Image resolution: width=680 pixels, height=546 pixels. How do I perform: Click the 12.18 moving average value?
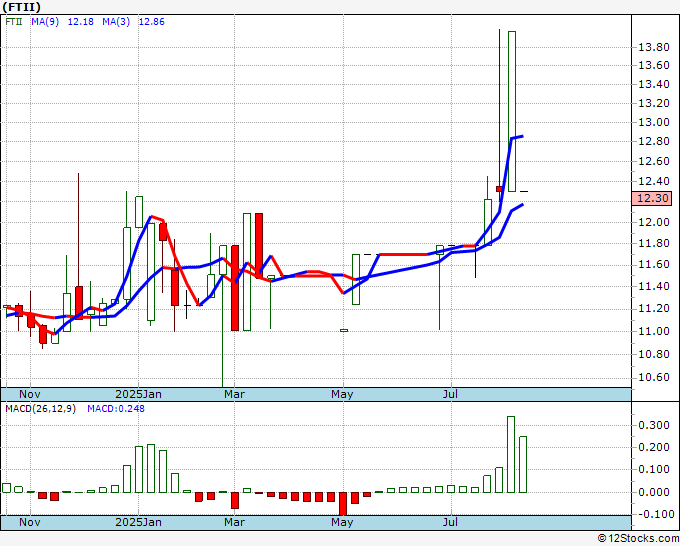point(81,22)
